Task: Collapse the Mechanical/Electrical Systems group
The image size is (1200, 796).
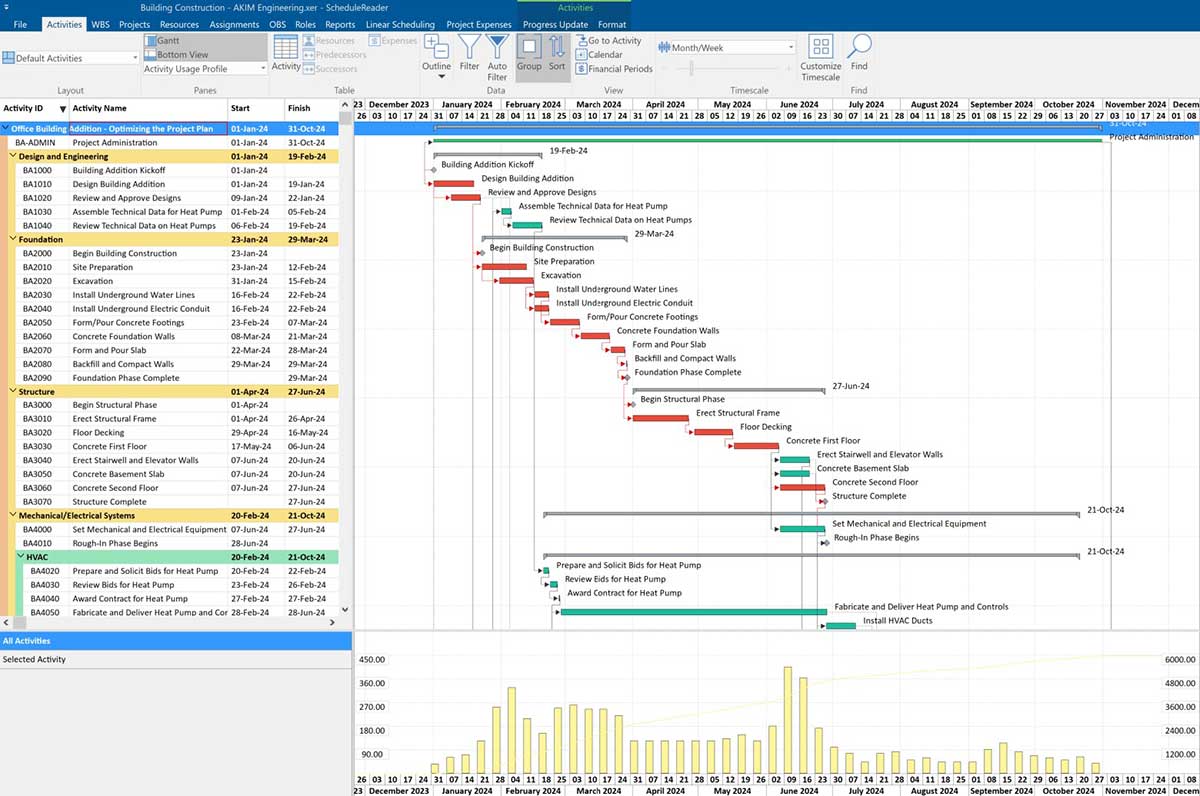Action: (x=13, y=516)
